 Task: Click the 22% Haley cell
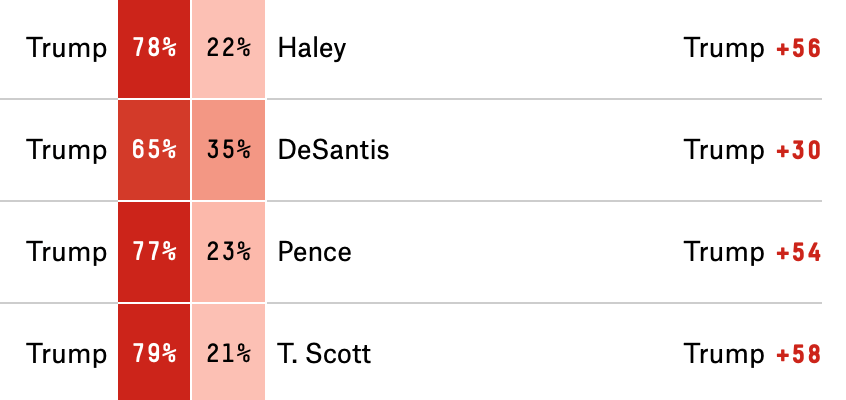click(x=228, y=49)
